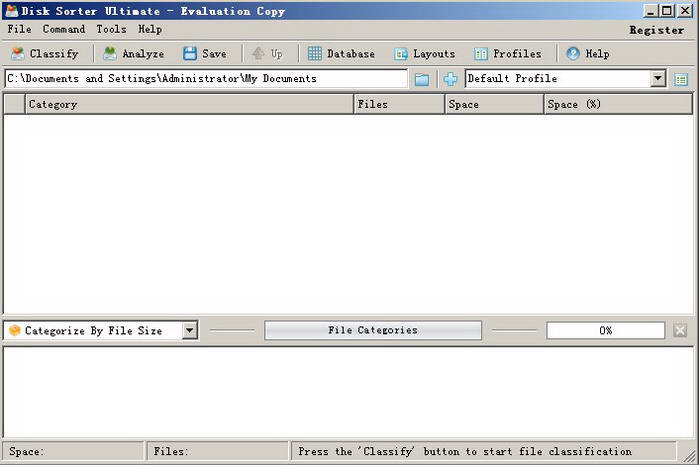
Task: Sort by Category column header
Action: (x=189, y=104)
